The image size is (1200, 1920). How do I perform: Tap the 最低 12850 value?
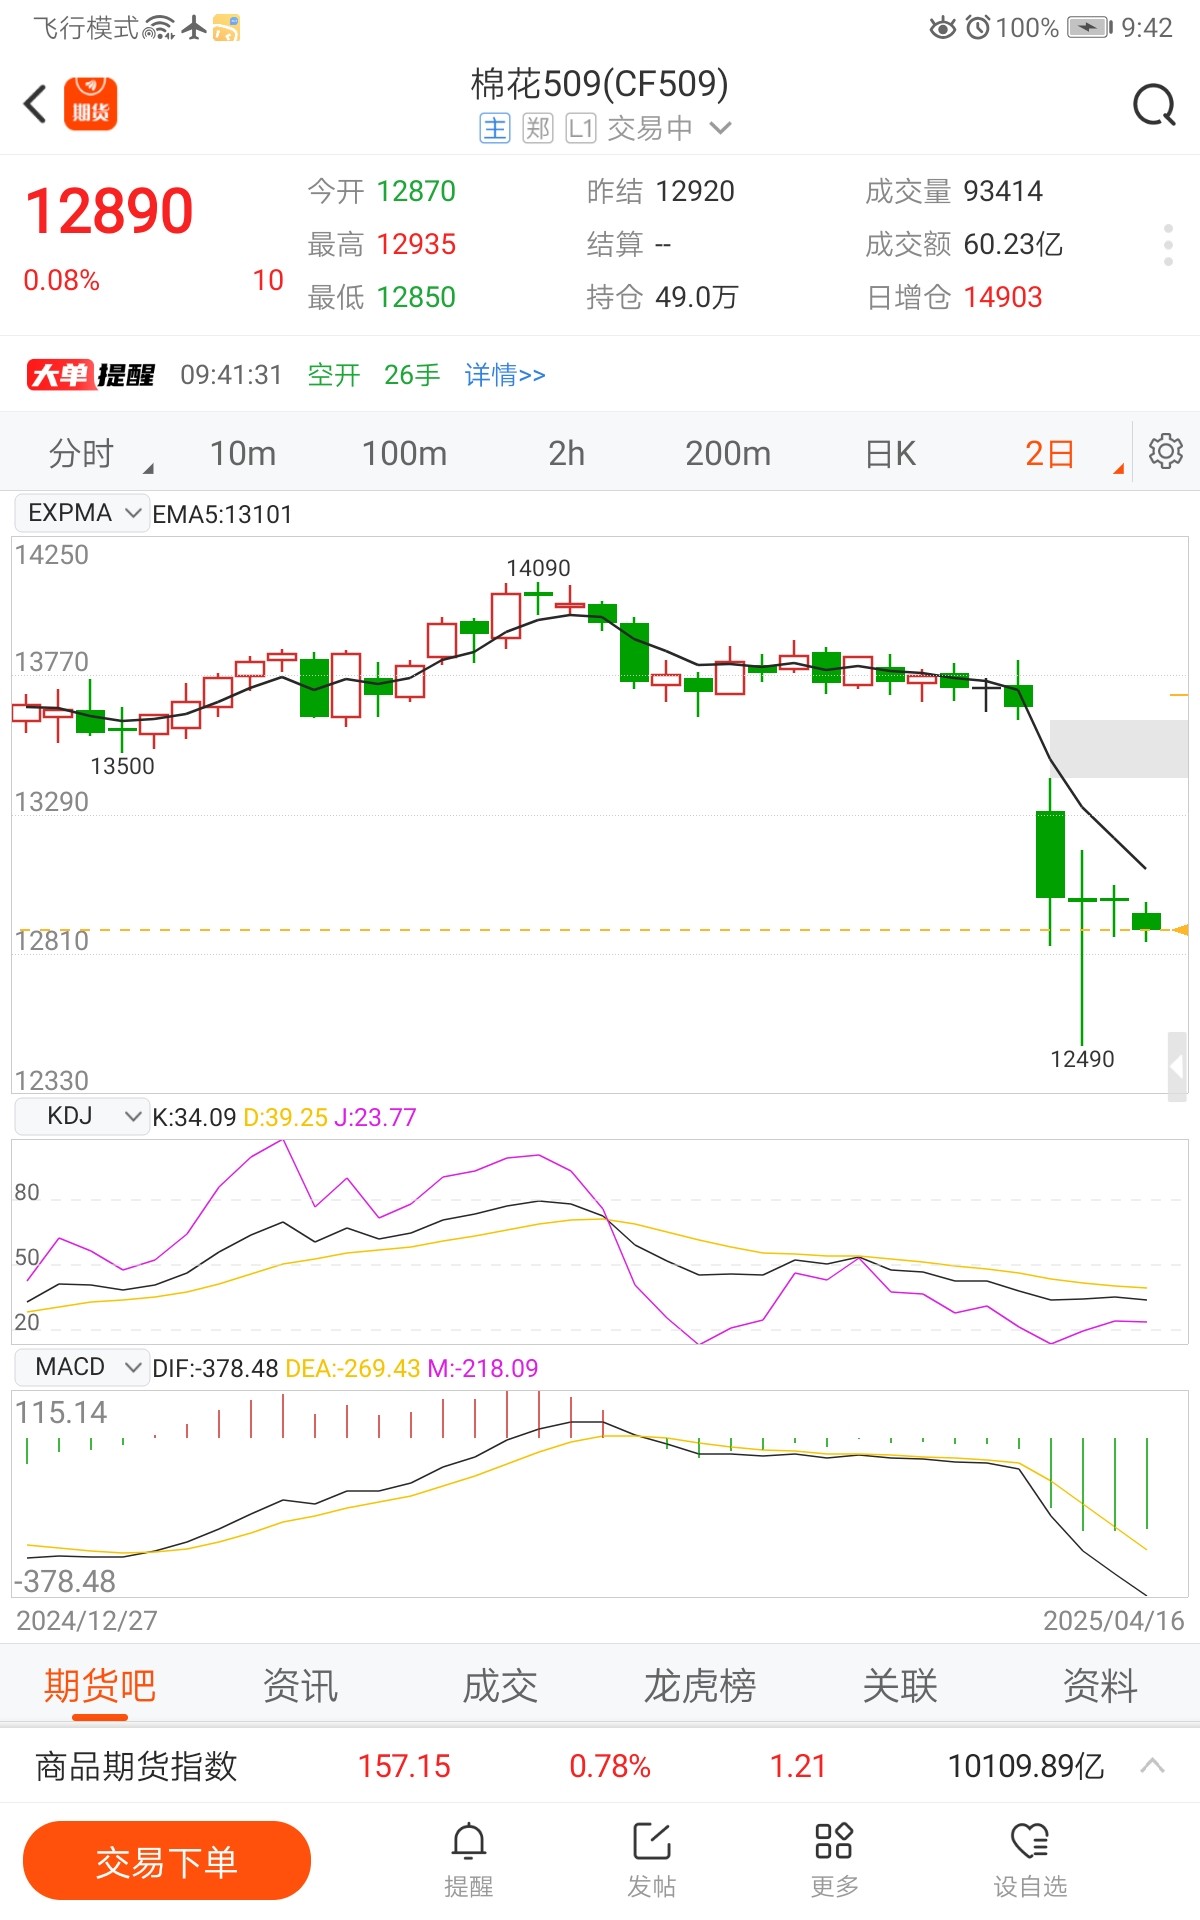416,297
